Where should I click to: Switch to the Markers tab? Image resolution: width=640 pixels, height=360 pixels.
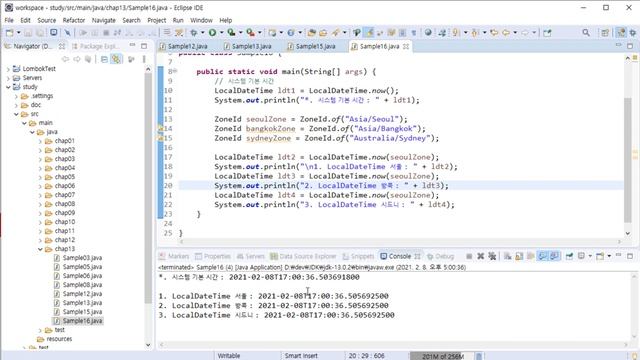[x=174, y=256]
